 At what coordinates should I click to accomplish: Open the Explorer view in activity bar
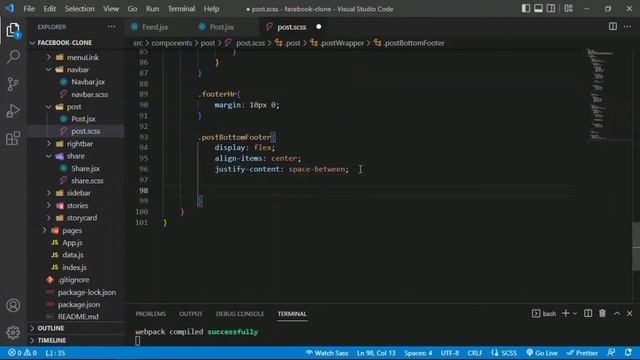13,30
